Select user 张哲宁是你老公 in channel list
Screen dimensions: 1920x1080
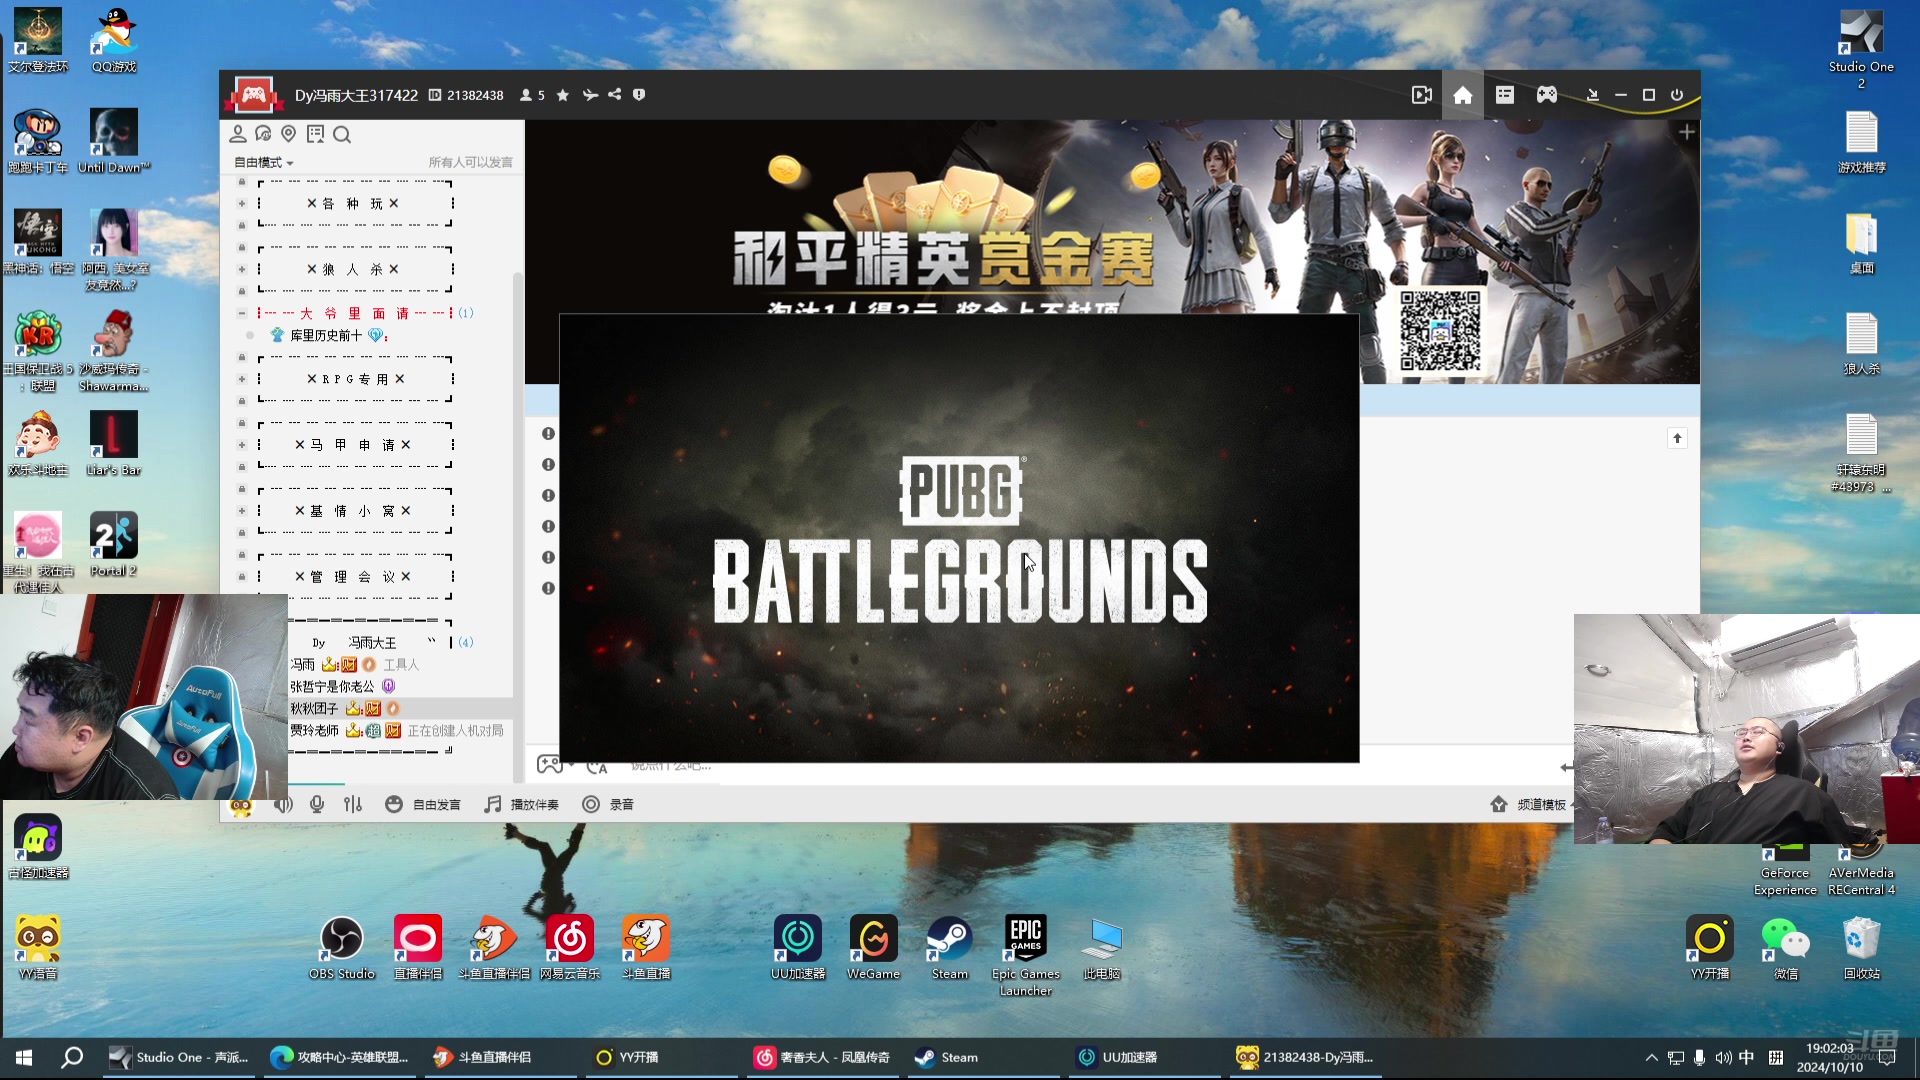tap(332, 687)
